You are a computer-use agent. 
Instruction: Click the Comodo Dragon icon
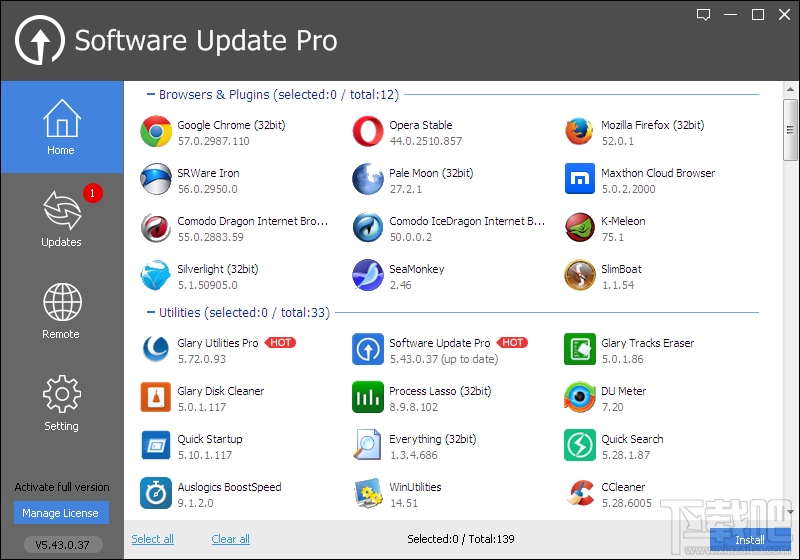(x=156, y=227)
